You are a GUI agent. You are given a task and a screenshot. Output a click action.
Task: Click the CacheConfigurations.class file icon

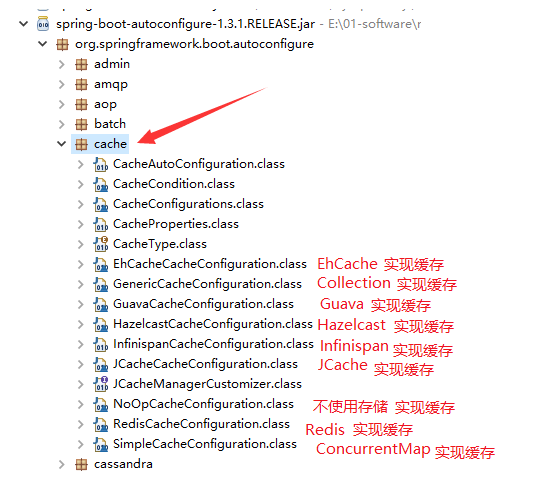[101, 204]
